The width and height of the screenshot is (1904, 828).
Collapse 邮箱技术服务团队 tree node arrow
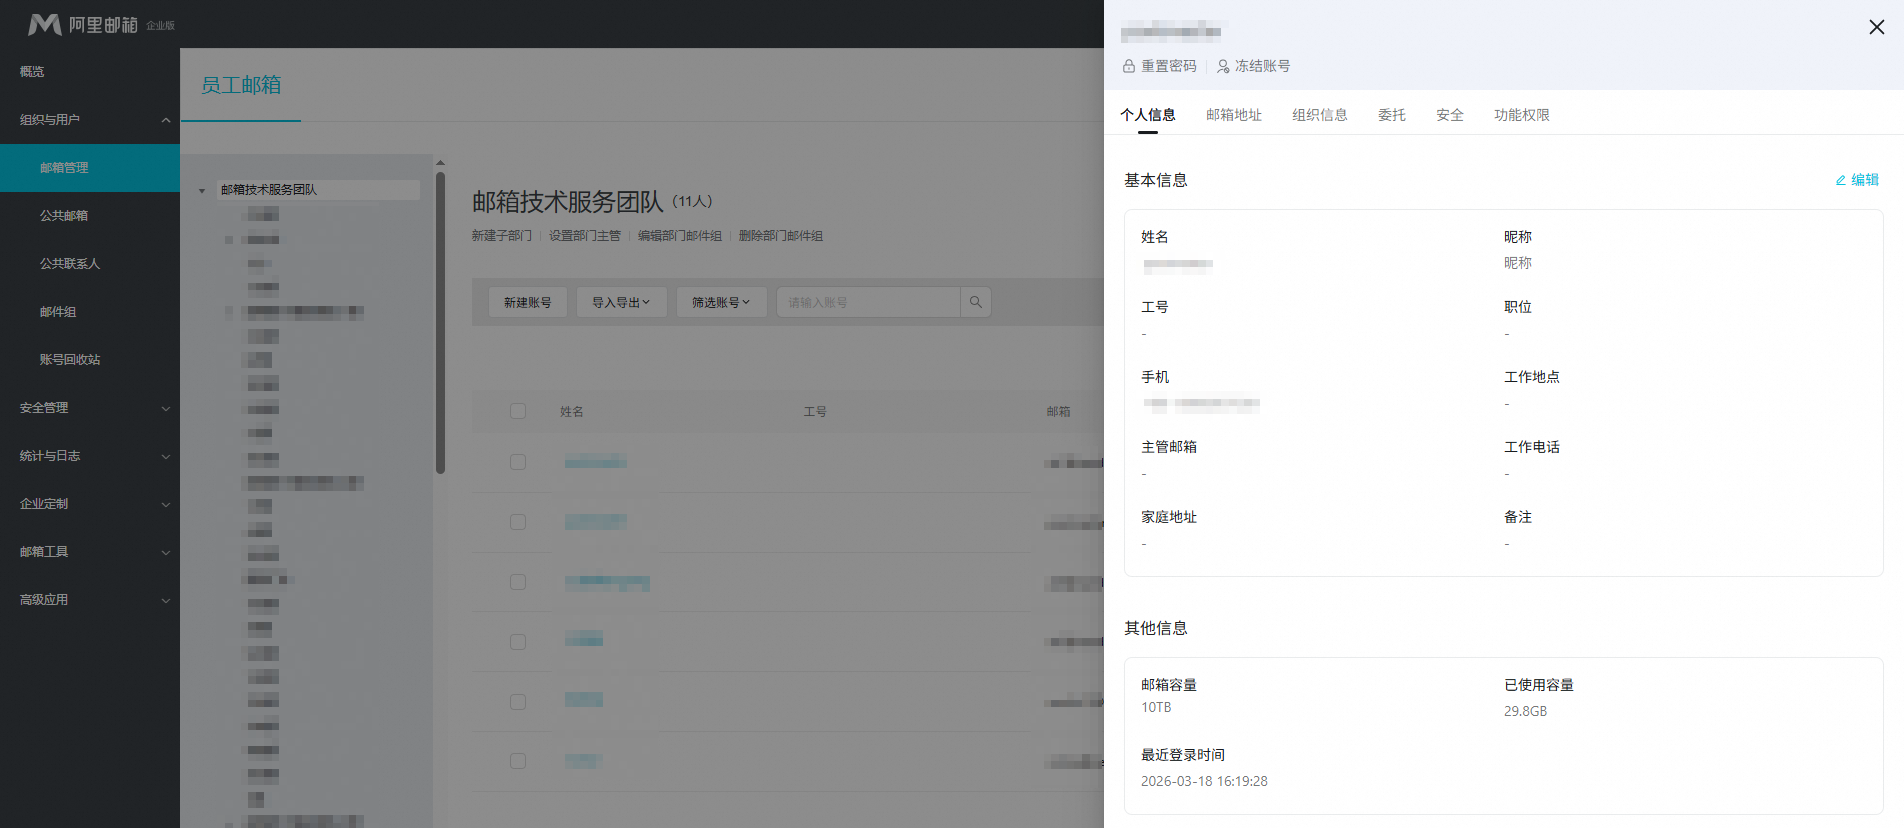(x=202, y=191)
